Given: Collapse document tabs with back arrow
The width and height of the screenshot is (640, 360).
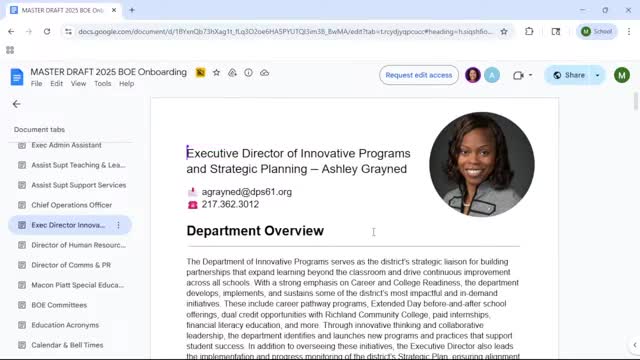Looking at the screenshot, I should [x=16, y=104].
